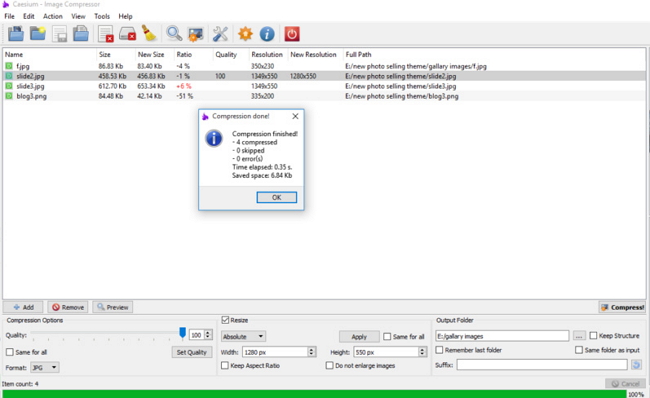
Task: Click the add pictures toolbar icon
Action: tap(16, 34)
